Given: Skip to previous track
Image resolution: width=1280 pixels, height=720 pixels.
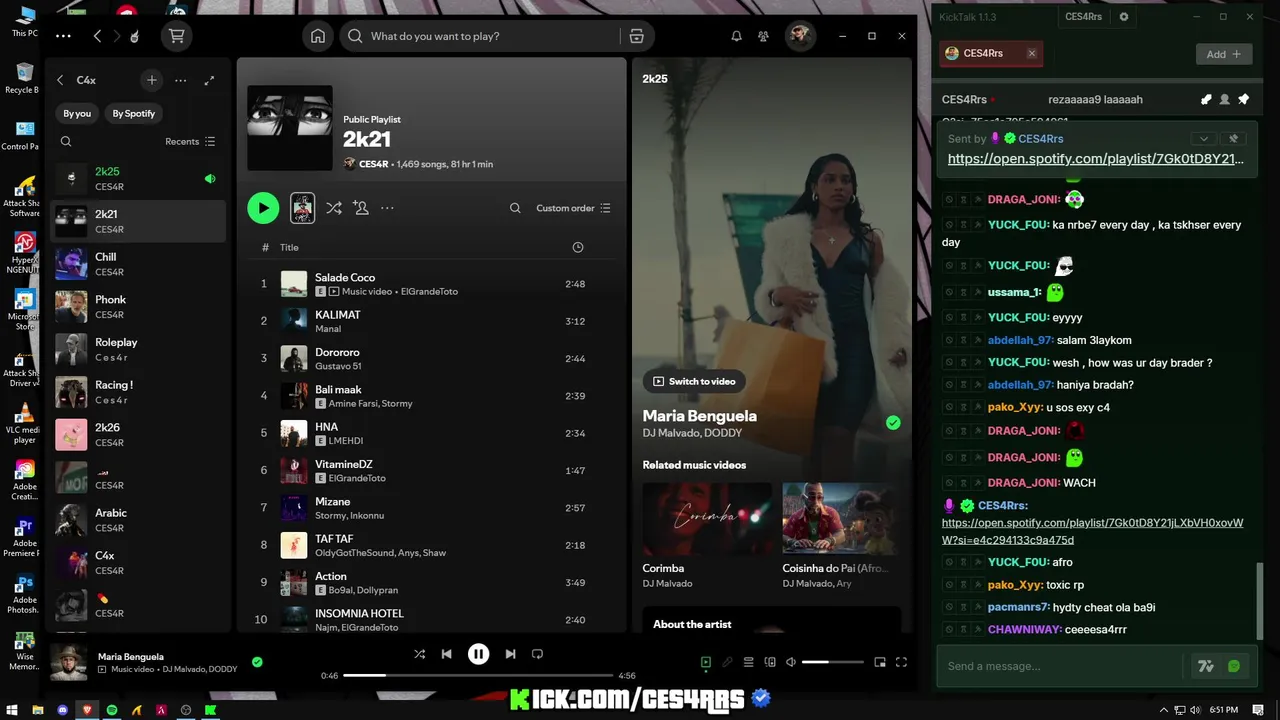Looking at the screenshot, I should pyautogui.click(x=447, y=654).
